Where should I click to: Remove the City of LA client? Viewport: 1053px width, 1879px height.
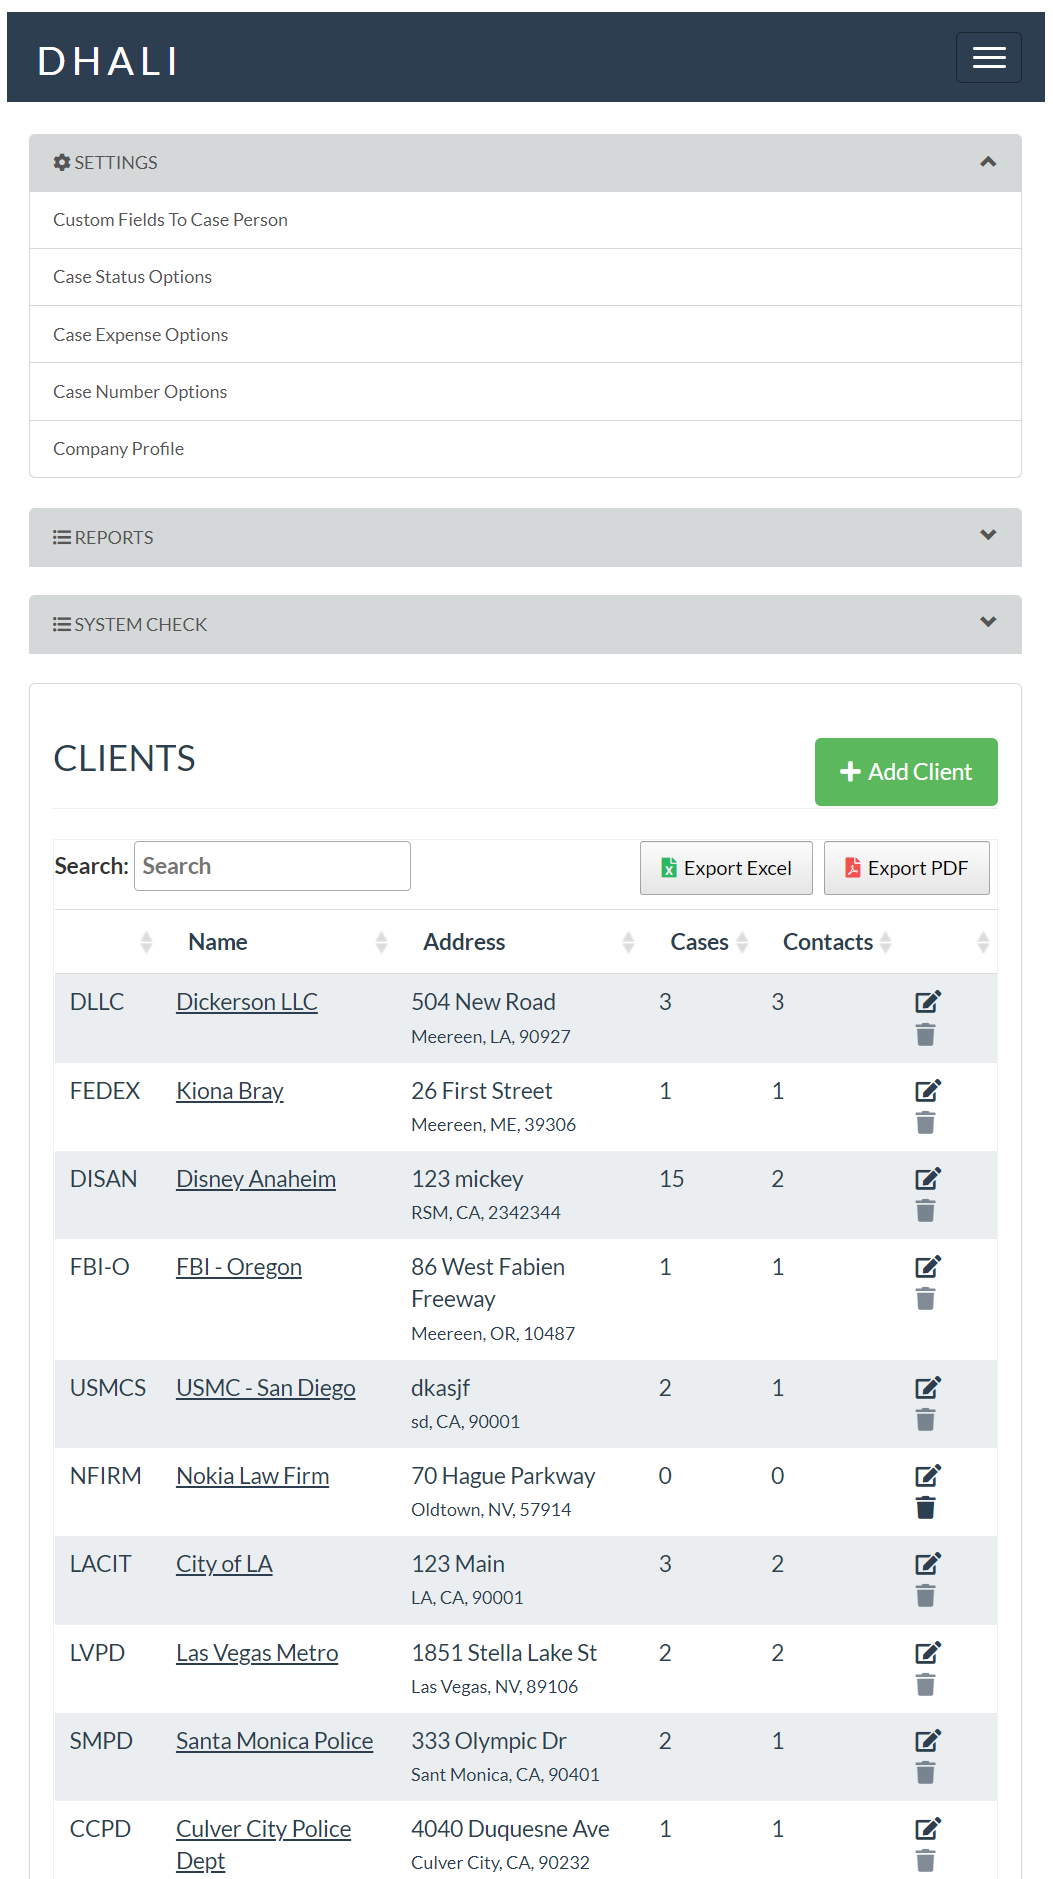pyautogui.click(x=925, y=1596)
